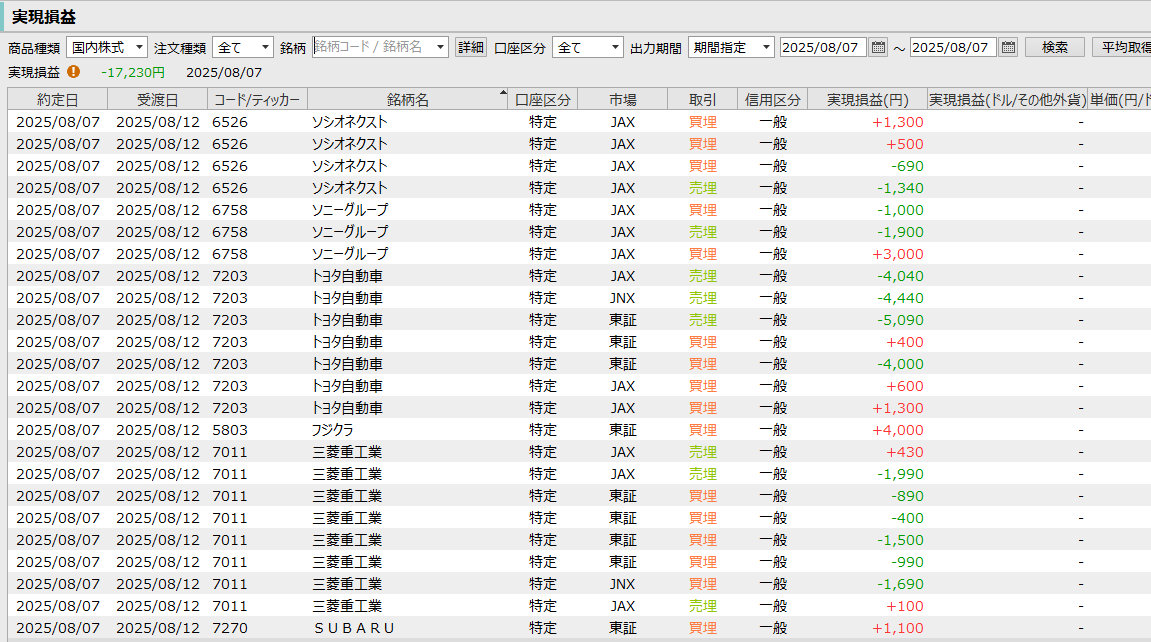
Task: Click the orange warning icon beside 実現損益
Action: [x=73, y=72]
